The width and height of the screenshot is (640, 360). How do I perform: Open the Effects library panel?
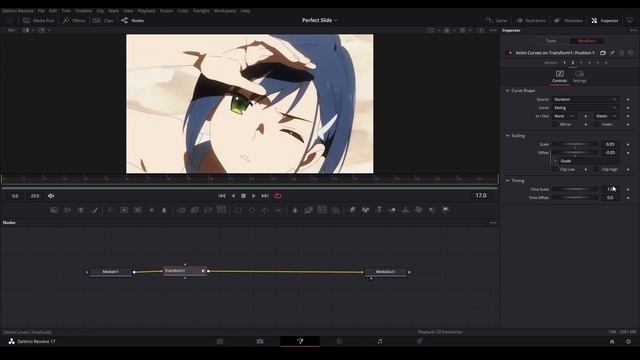point(74,20)
